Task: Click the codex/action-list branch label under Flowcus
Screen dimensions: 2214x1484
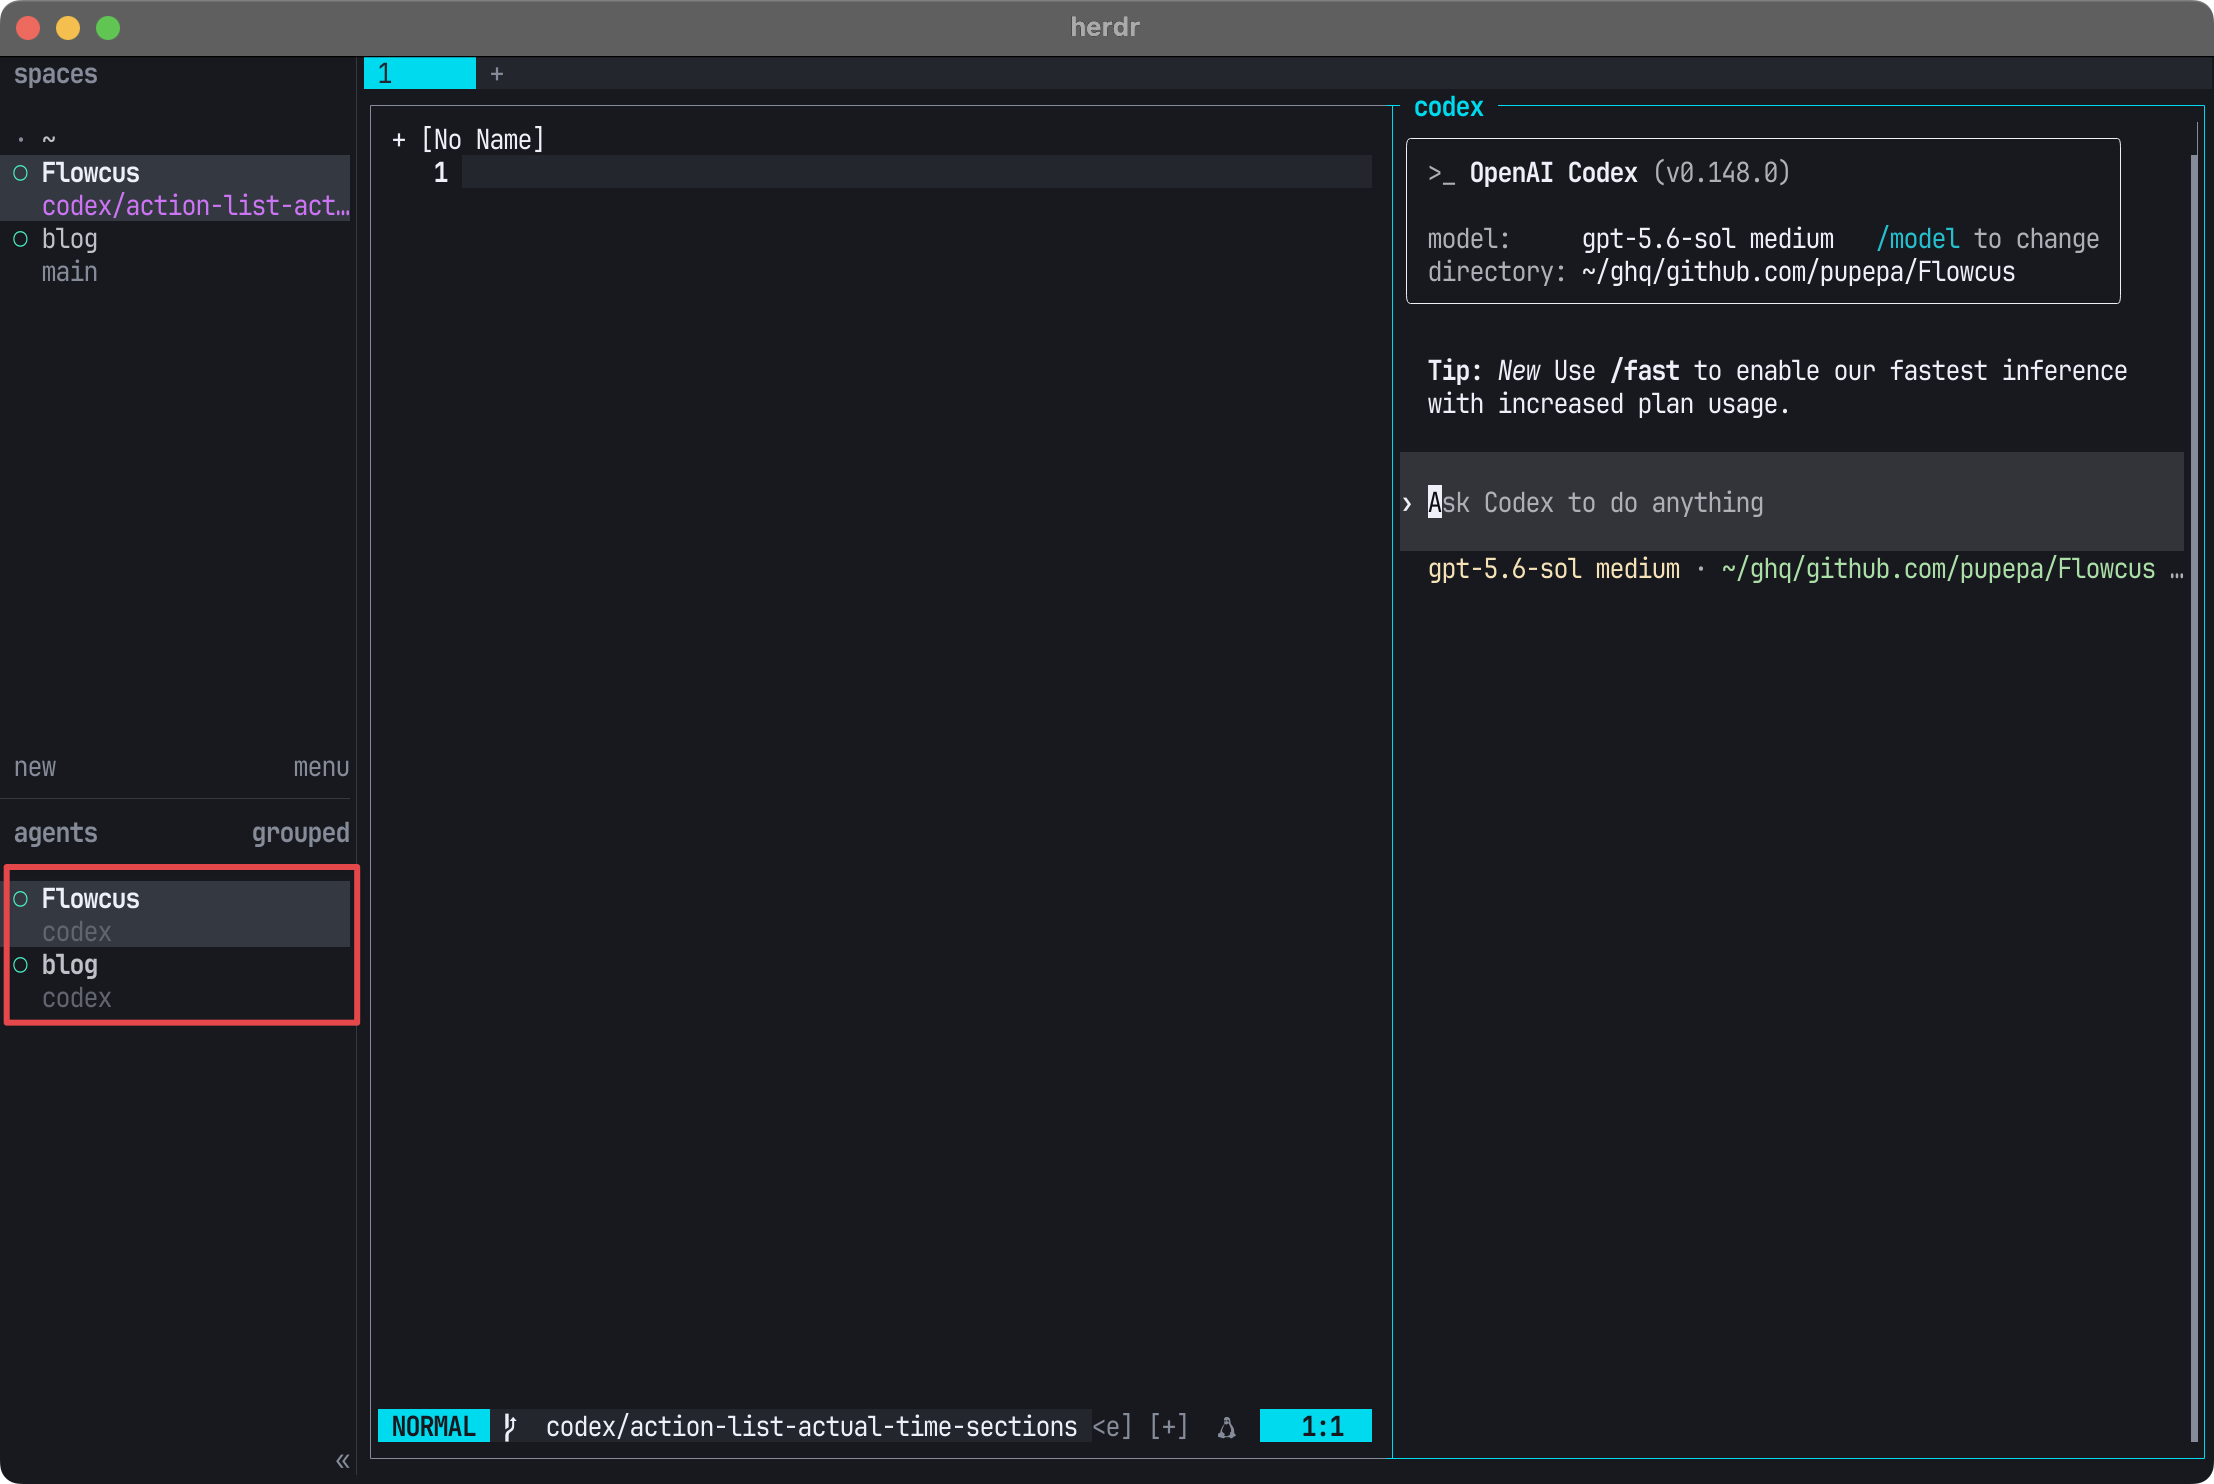Action: coord(196,206)
